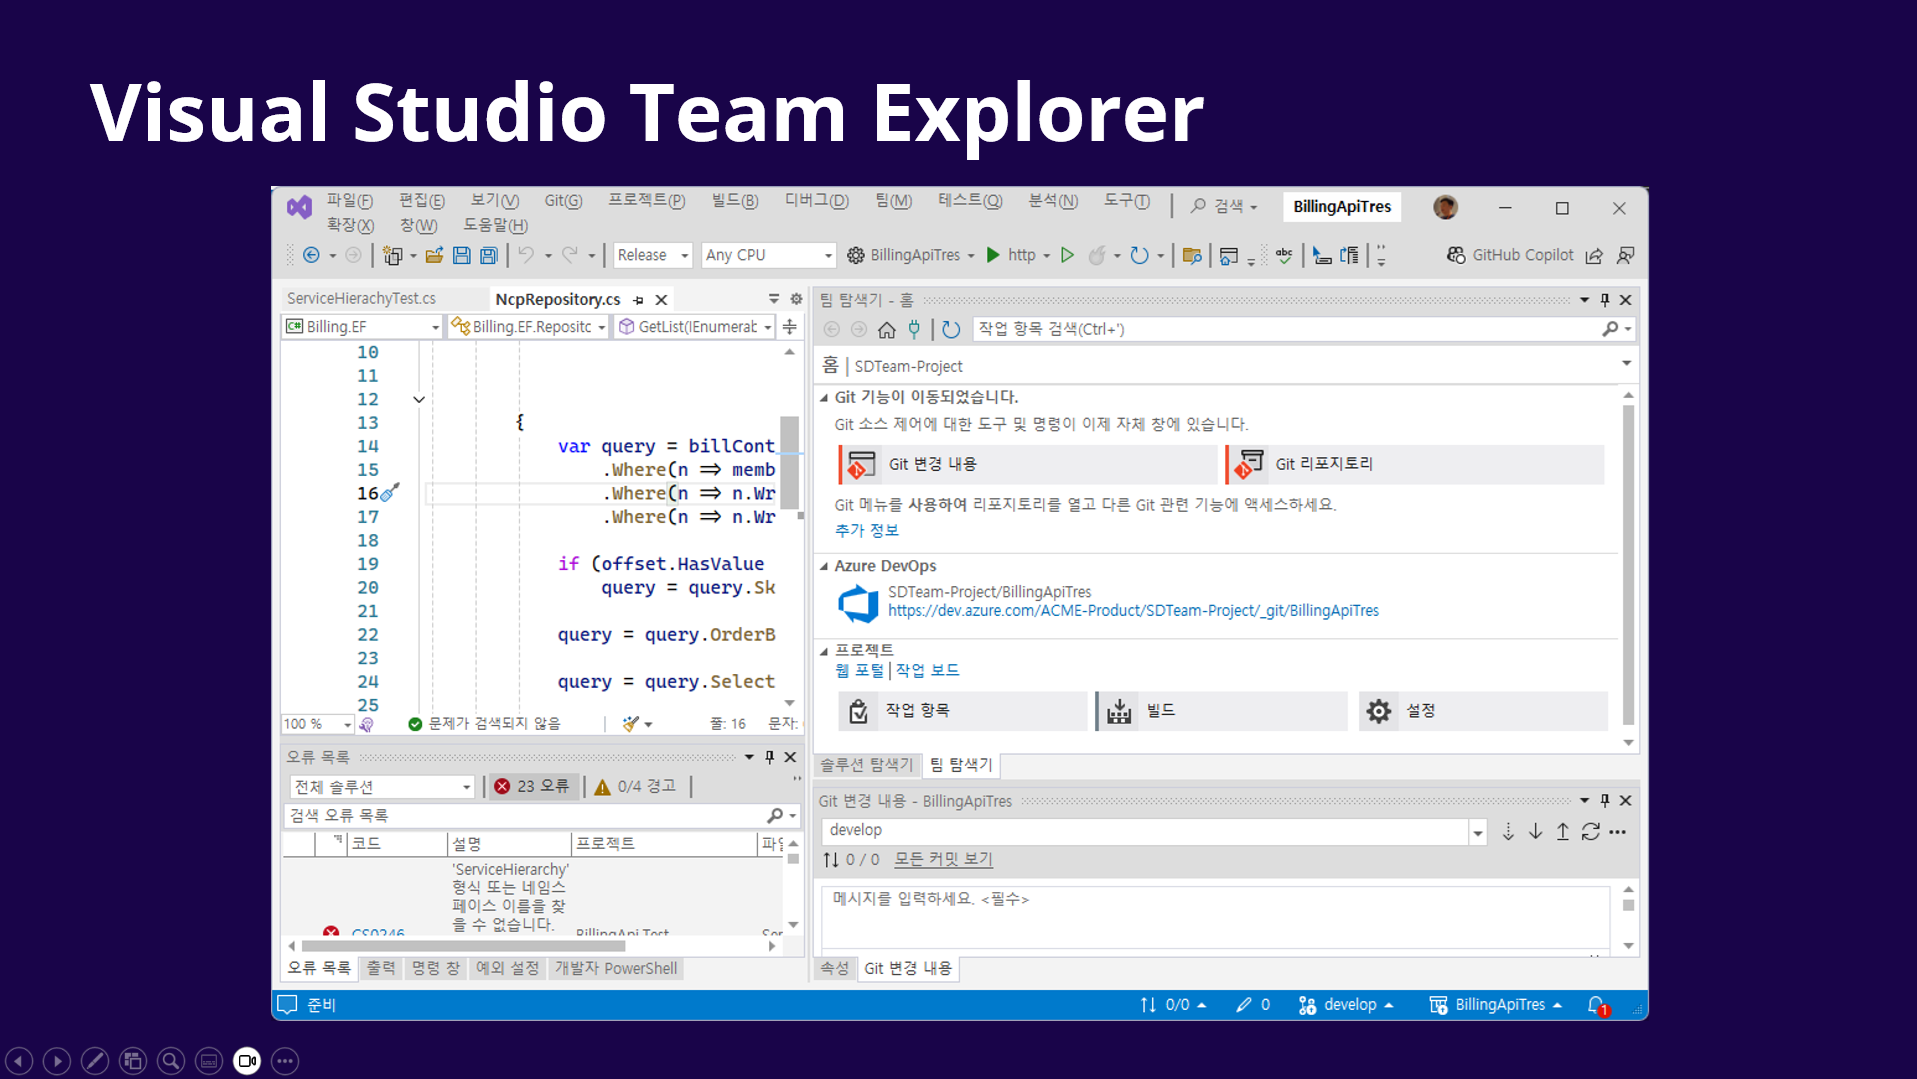Click the undo arrow icon
The width and height of the screenshot is (1917, 1079).
(x=526, y=255)
